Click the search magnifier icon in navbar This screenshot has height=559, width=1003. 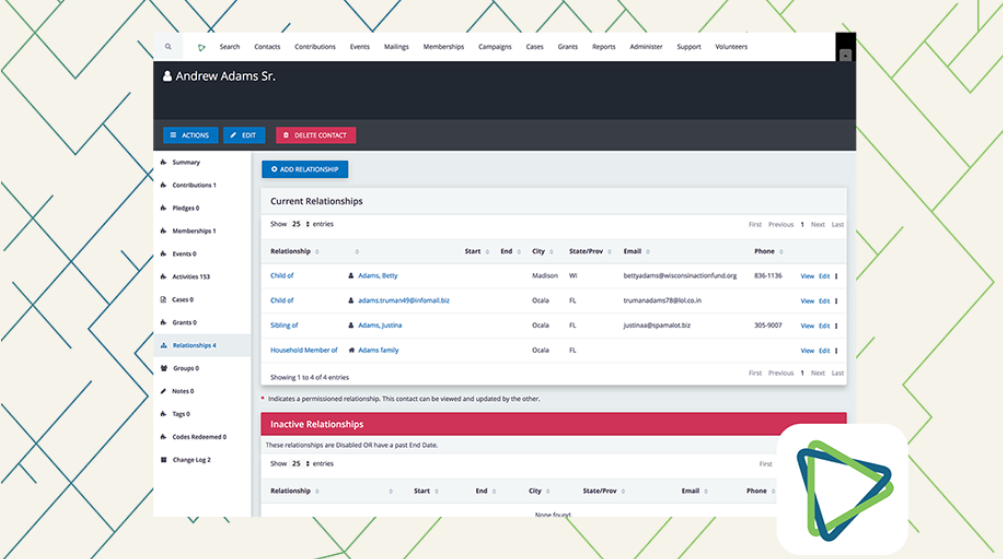coord(168,47)
